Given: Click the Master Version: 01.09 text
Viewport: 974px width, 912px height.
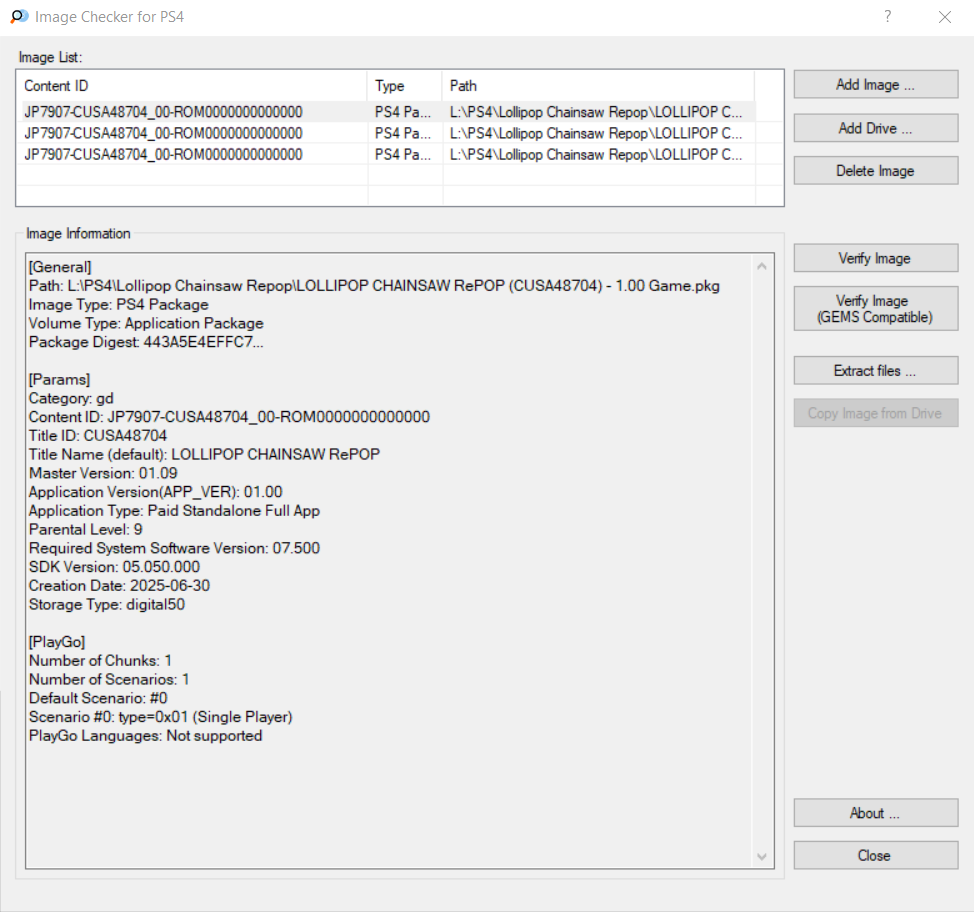Looking at the screenshot, I should coord(103,473).
